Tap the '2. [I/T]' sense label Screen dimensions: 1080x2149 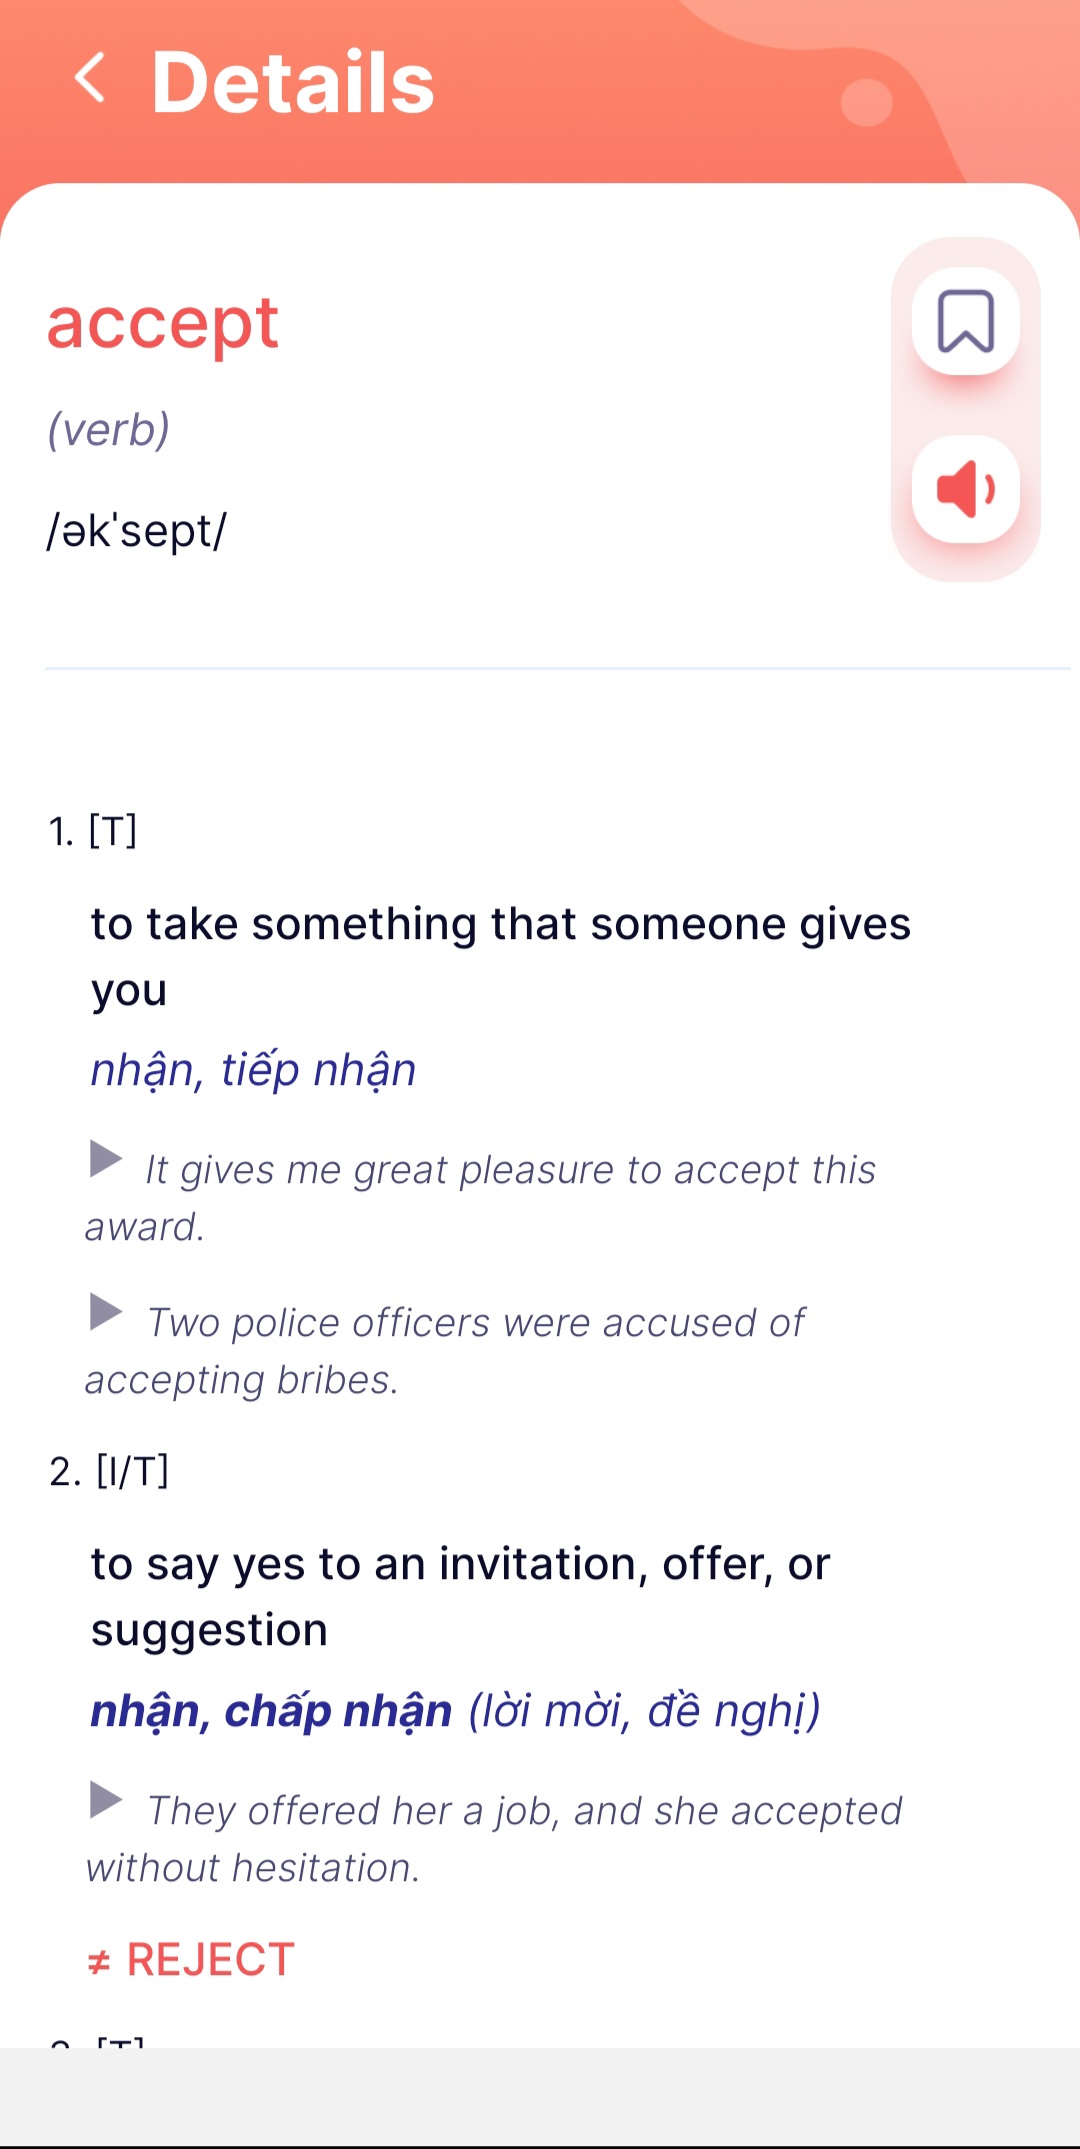pyautogui.click(x=109, y=1471)
